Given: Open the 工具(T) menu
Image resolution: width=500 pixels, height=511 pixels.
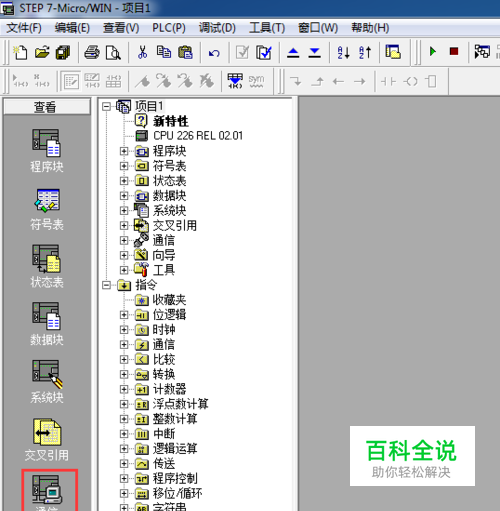Looking at the screenshot, I should click(x=267, y=28).
